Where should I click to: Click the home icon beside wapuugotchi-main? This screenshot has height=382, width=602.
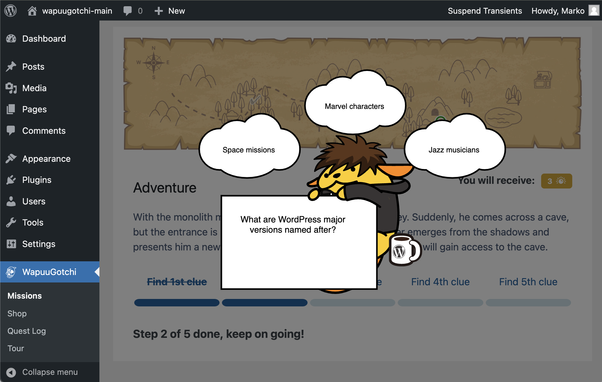[x=32, y=11]
